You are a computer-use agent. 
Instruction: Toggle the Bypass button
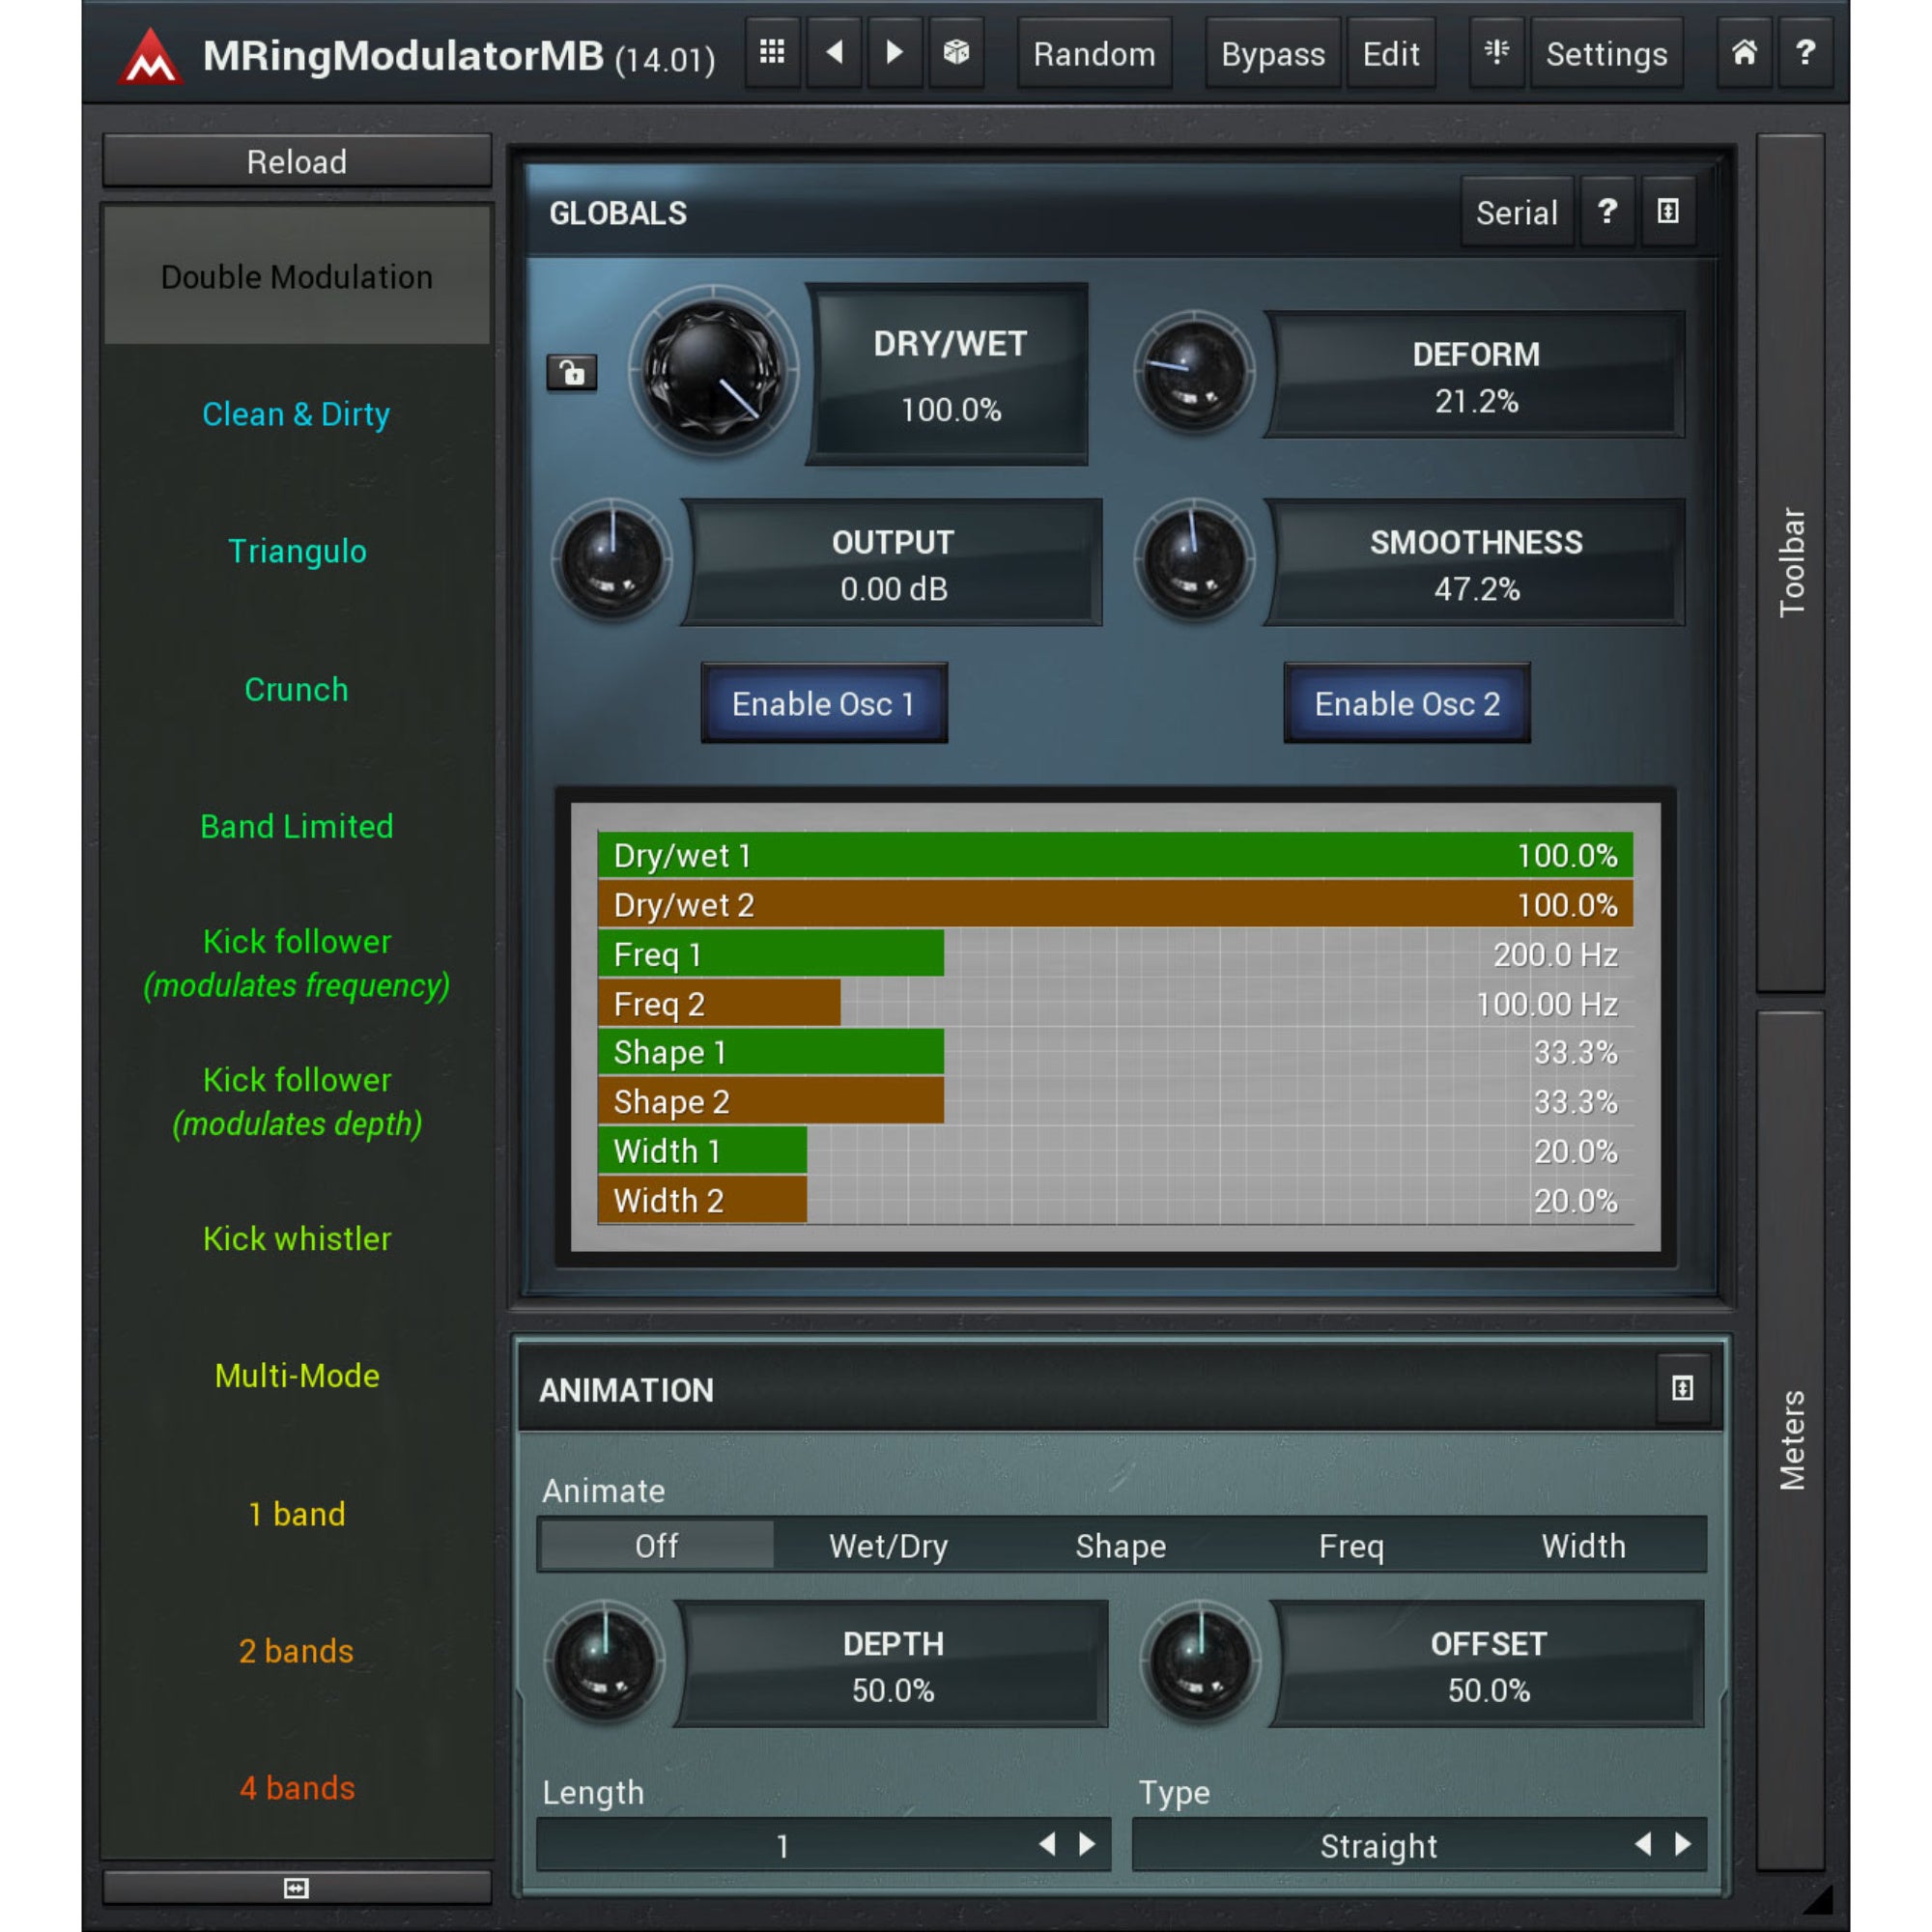click(1272, 54)
